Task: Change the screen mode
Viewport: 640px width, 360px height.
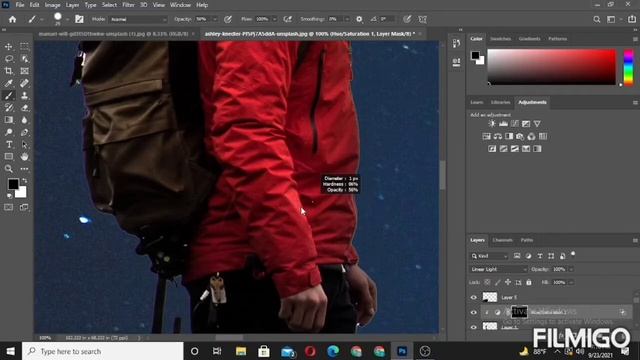Action: pyautogui.click(x=24, y=207)
